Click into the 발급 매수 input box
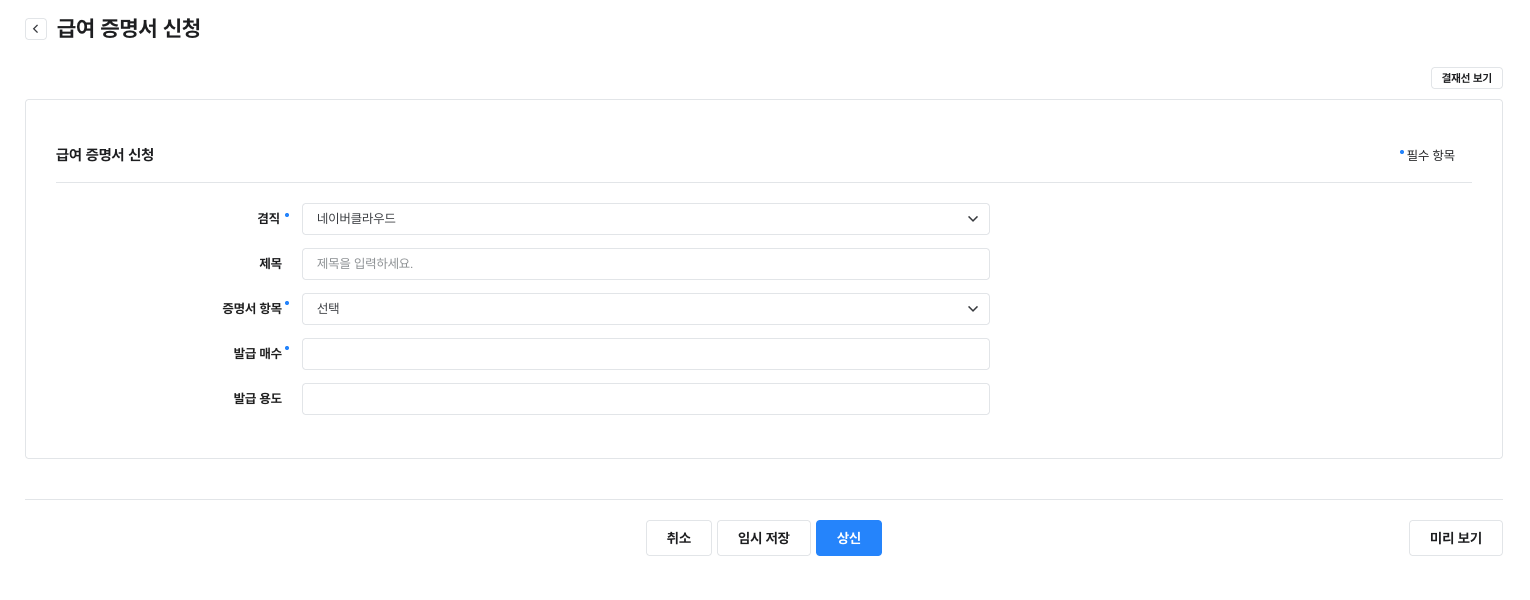 (645, 354)
